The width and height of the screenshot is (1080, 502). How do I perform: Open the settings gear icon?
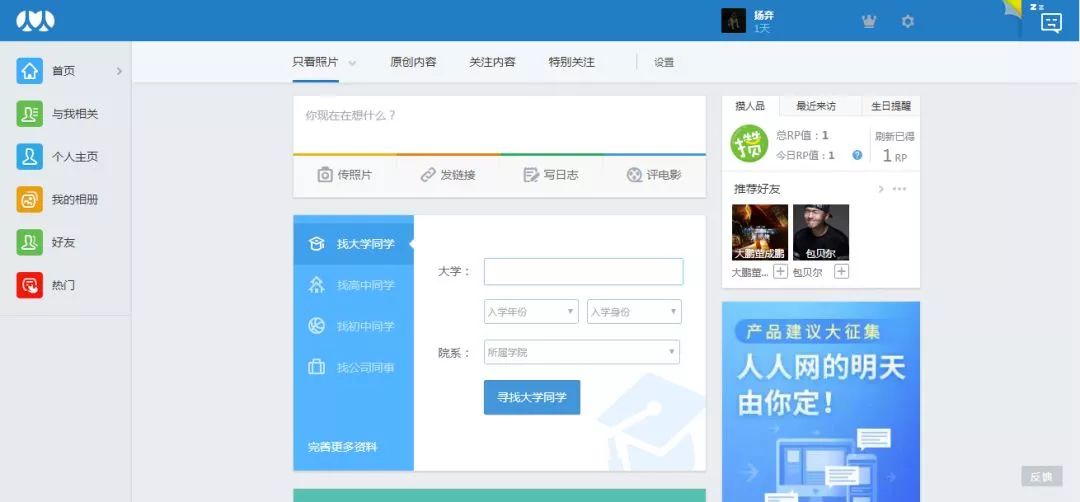click(908, 21)
